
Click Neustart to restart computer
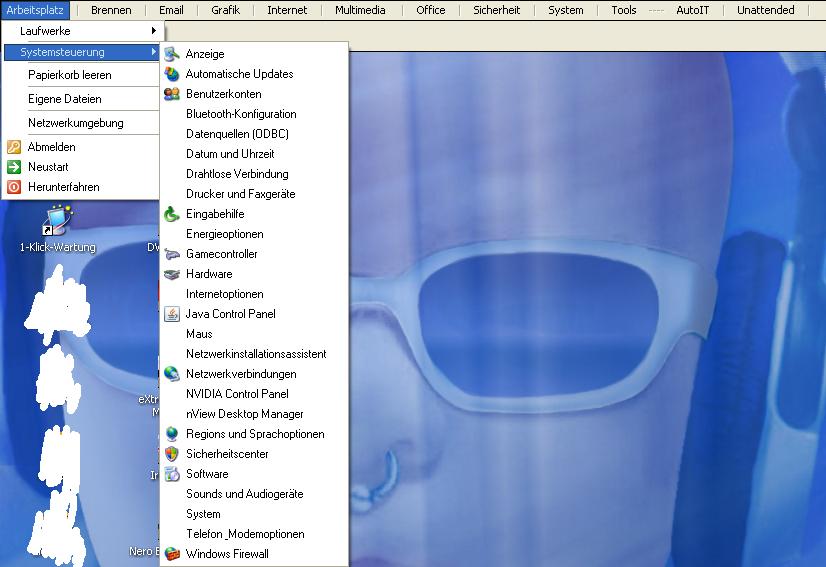(48, 167)
